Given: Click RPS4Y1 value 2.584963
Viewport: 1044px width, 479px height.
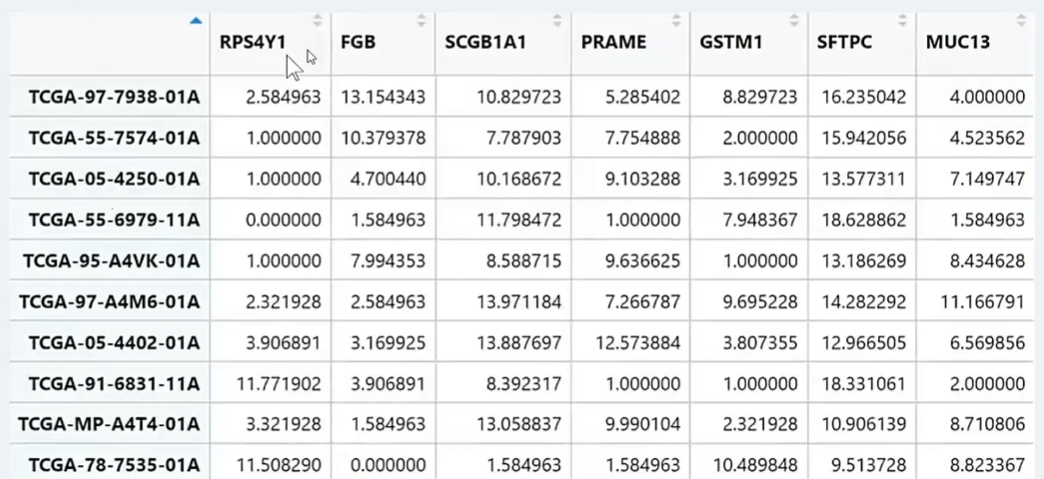Looking at the screenshot, I should (284, 97).
